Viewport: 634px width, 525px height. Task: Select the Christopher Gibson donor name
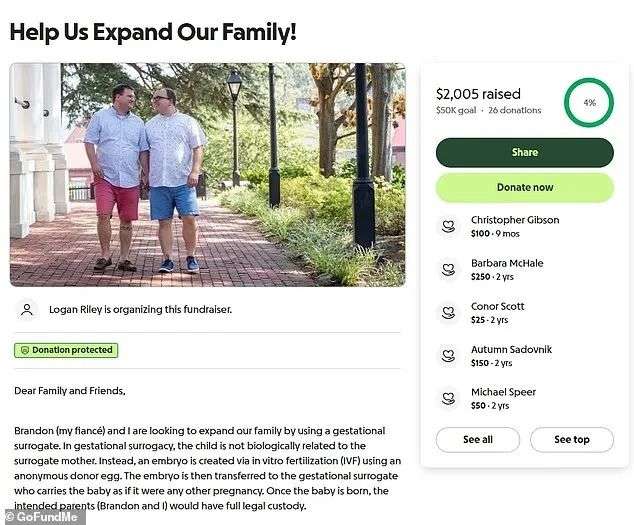tap(514, 220)
